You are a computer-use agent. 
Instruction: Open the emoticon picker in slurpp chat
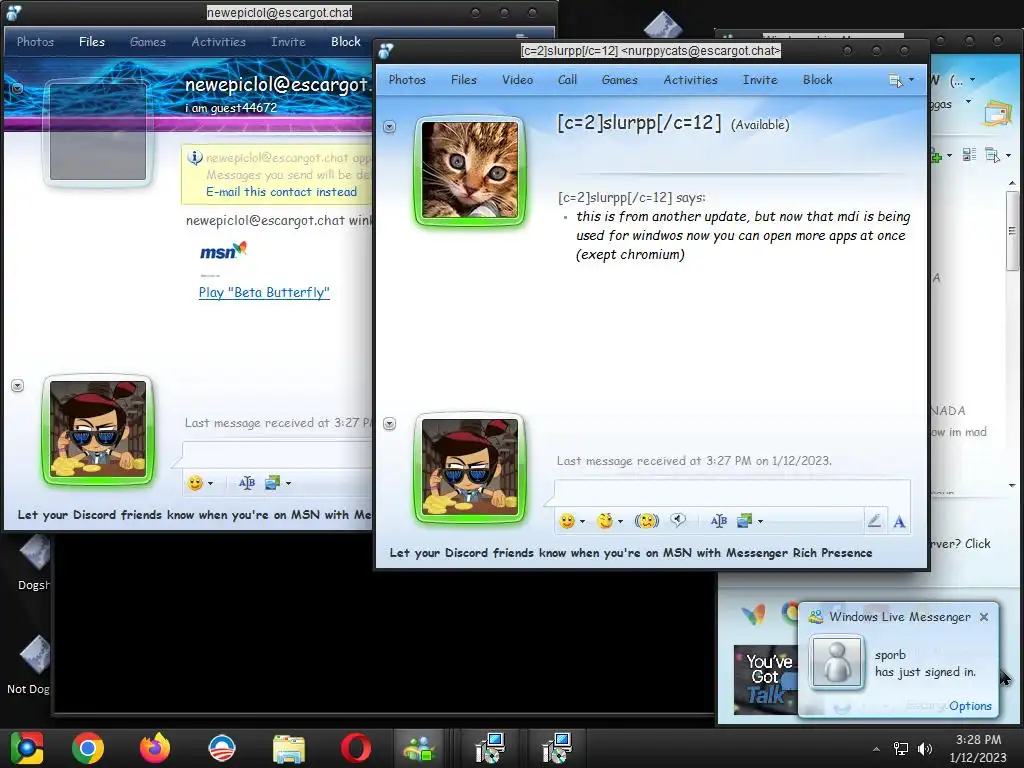[567, 521]
